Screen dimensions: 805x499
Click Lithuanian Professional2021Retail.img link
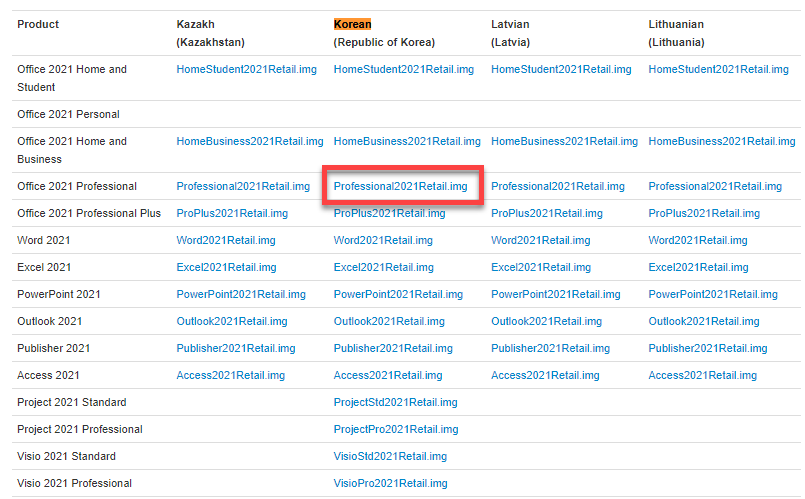coord(715,186)
